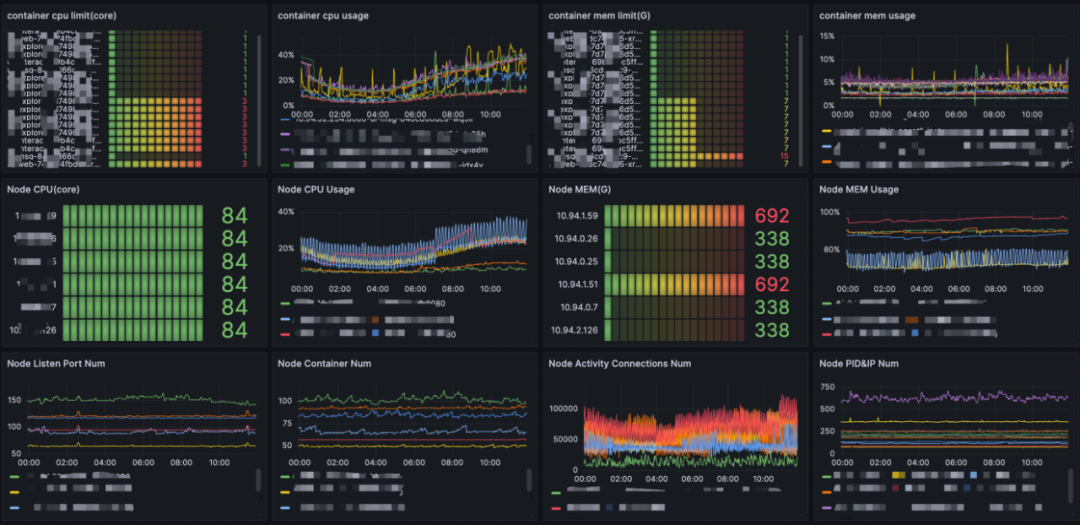
Task: Click the 150 axis label in Node Listen Port Num
Action: pyautogui.click(x=14, y=400)
